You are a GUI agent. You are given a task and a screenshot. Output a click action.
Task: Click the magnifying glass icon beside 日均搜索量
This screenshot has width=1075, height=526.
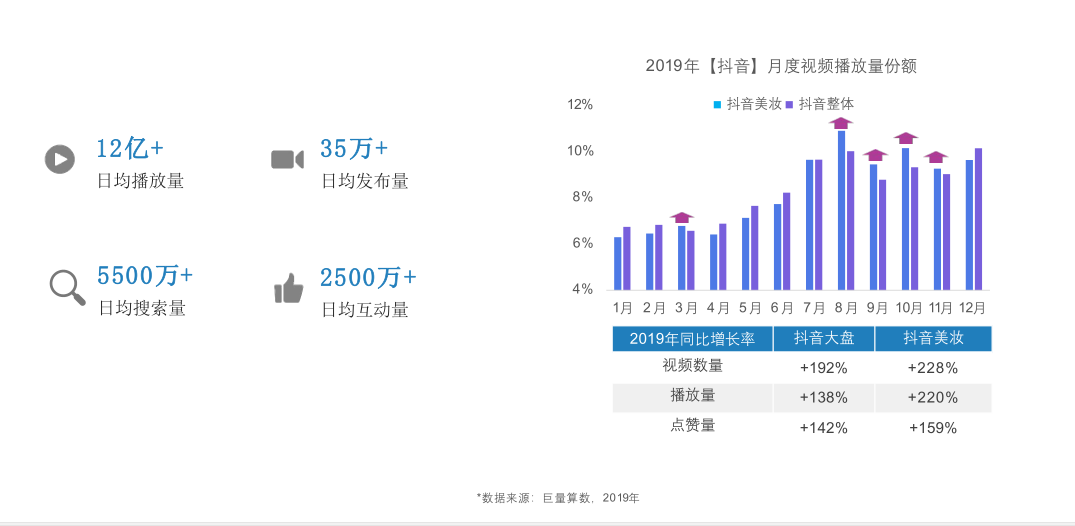click(x=67, y=287)
